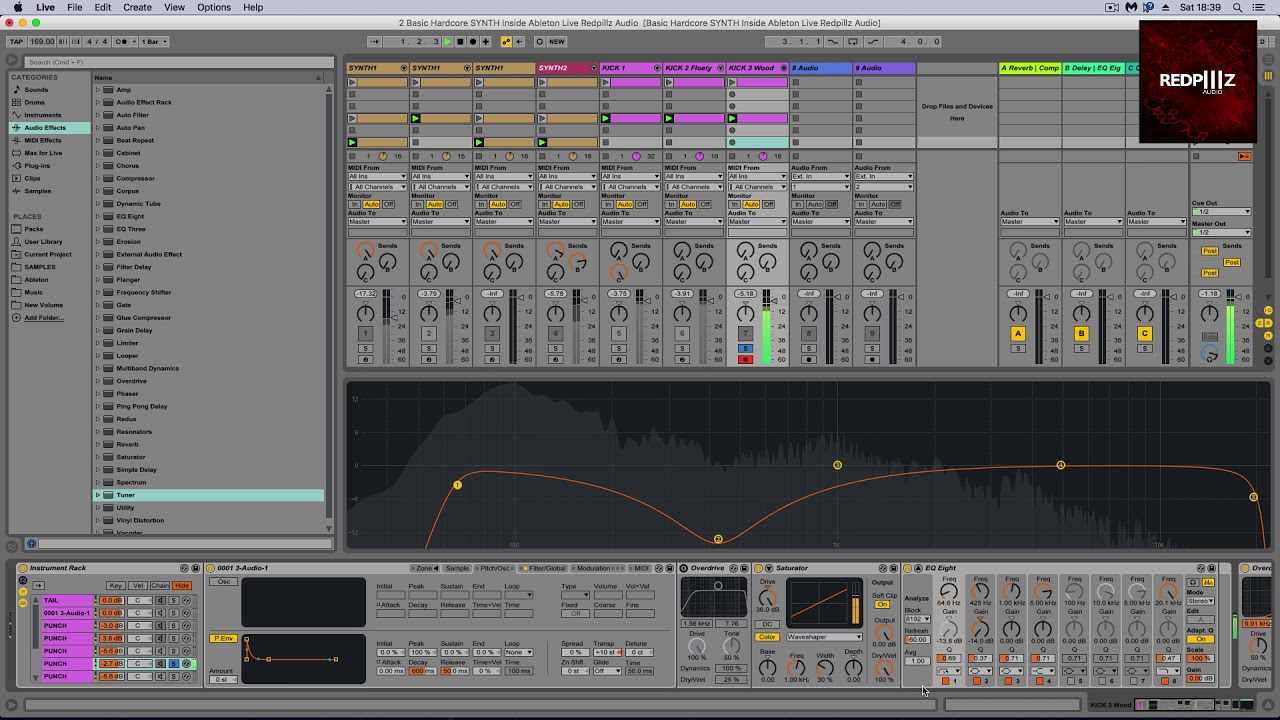Click the NEW session button

(557, 41)
